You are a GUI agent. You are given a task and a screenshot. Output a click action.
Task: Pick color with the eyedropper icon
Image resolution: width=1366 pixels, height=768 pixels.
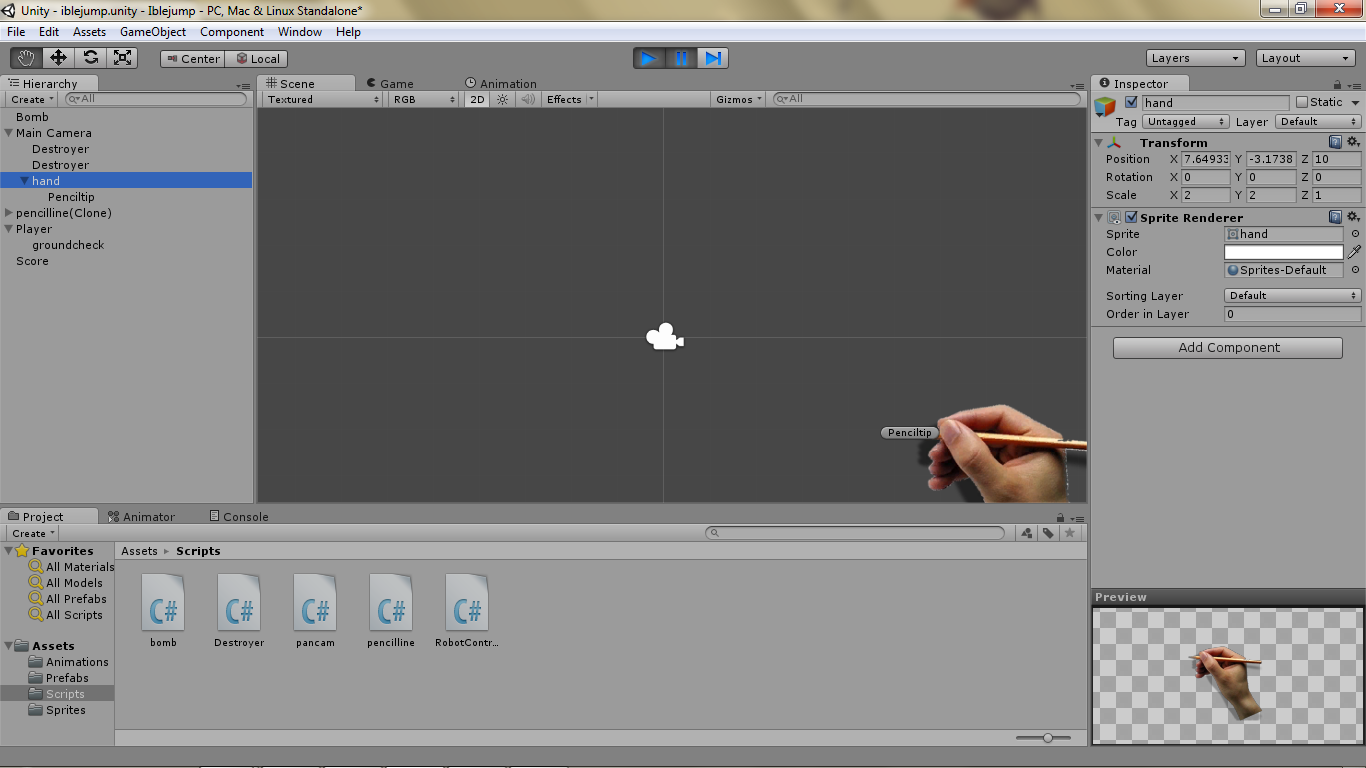click(1354, 252)
